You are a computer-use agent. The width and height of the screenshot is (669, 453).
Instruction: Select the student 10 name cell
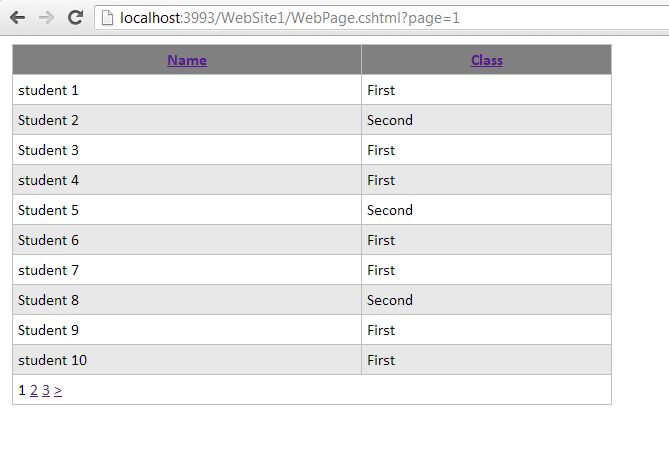[x=52, y=360]
